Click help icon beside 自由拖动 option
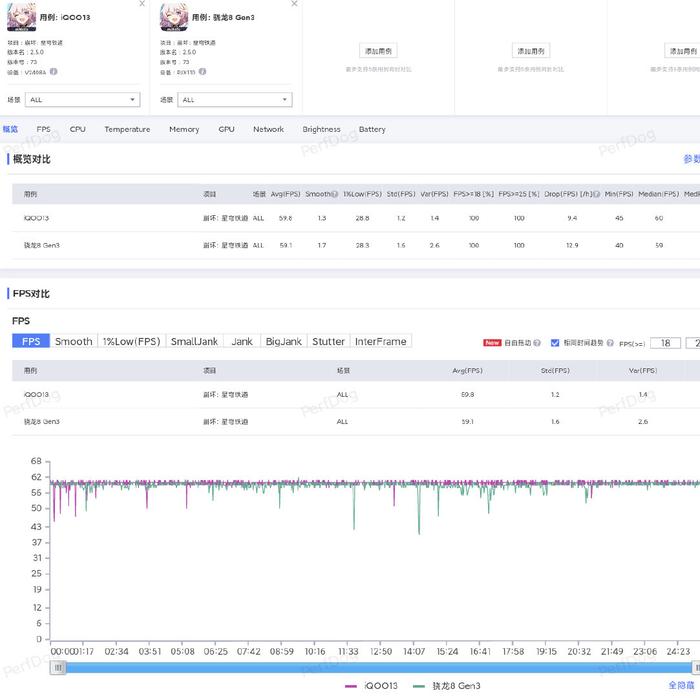700x698 pixels. coord(537,342)
